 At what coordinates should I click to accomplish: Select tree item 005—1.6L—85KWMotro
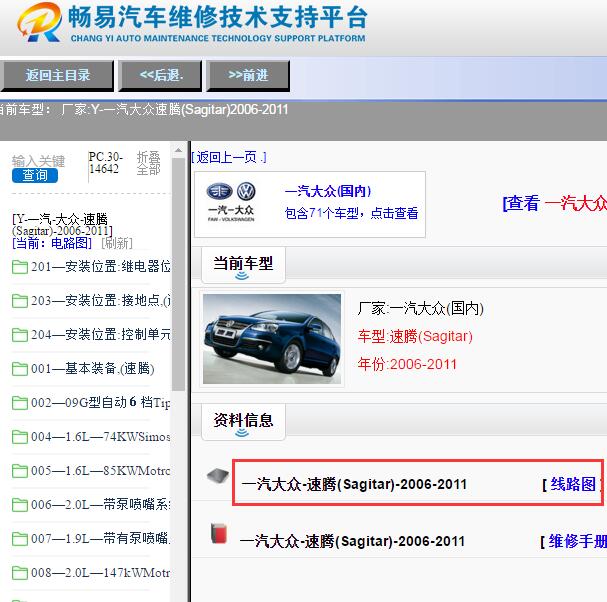click(x=101, y=471)
